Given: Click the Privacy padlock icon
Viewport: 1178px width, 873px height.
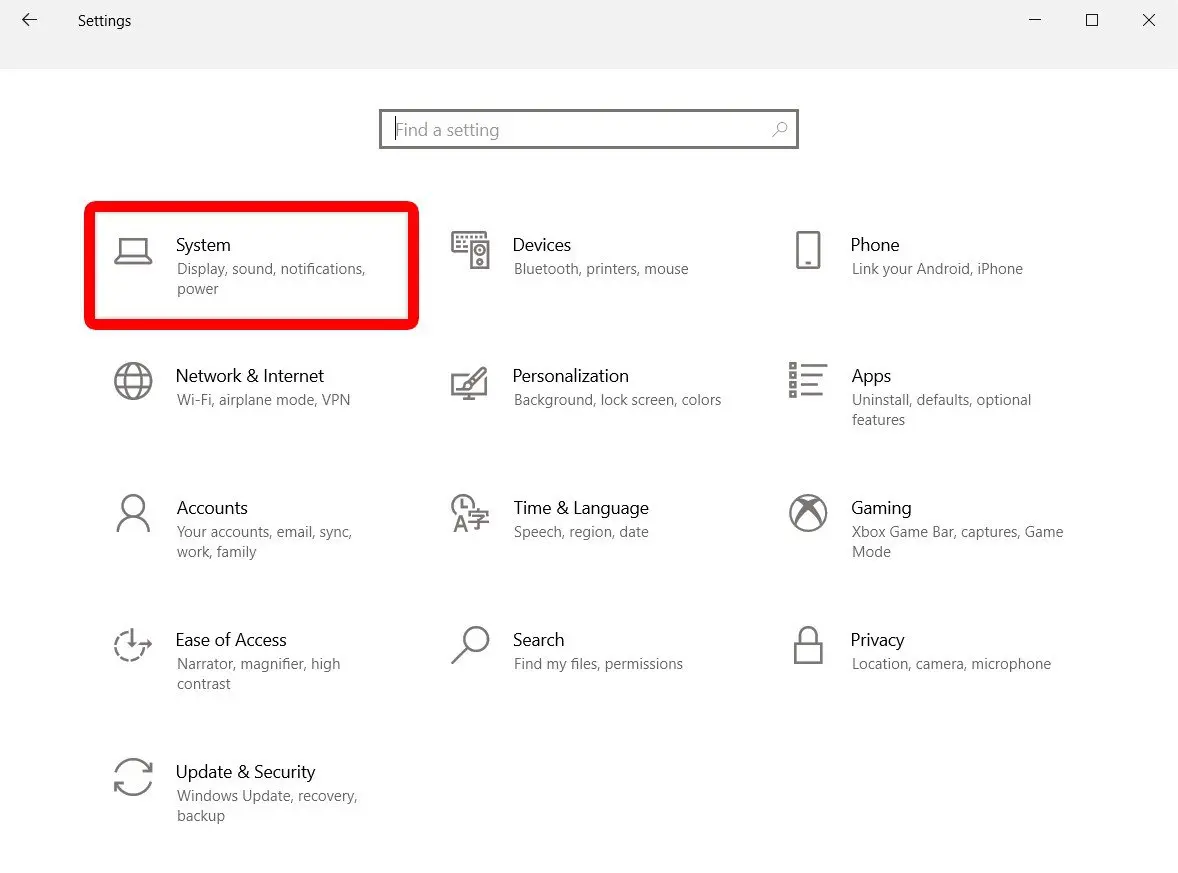Looking at the screenshot, I should (808, 646).
